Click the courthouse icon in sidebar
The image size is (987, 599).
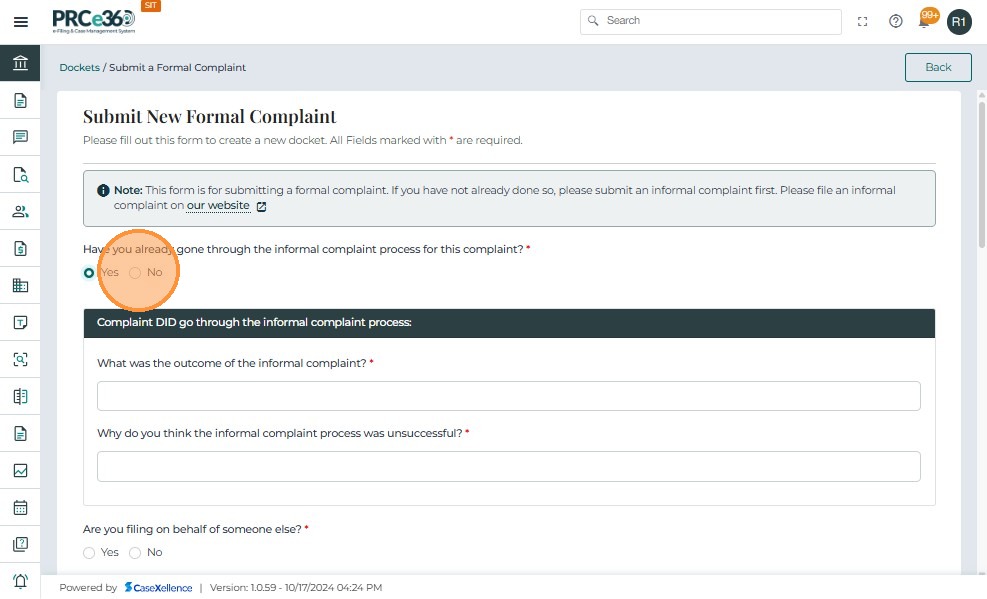20,63
